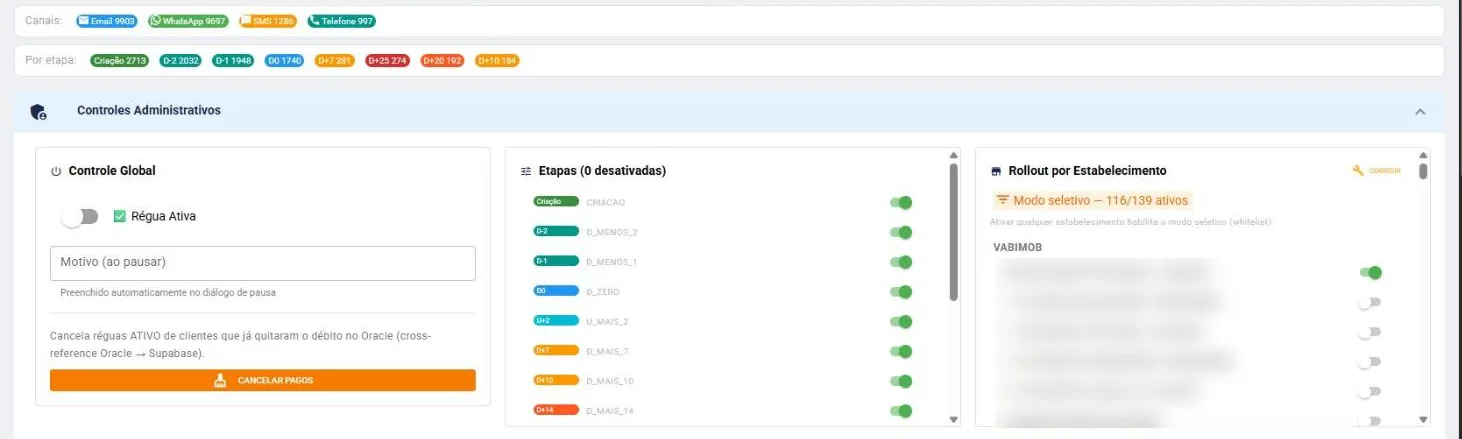The image size is (1462, 439).
Task: Click the D+7 badge beside D_MAIS_7
Action: coord(556,351)
